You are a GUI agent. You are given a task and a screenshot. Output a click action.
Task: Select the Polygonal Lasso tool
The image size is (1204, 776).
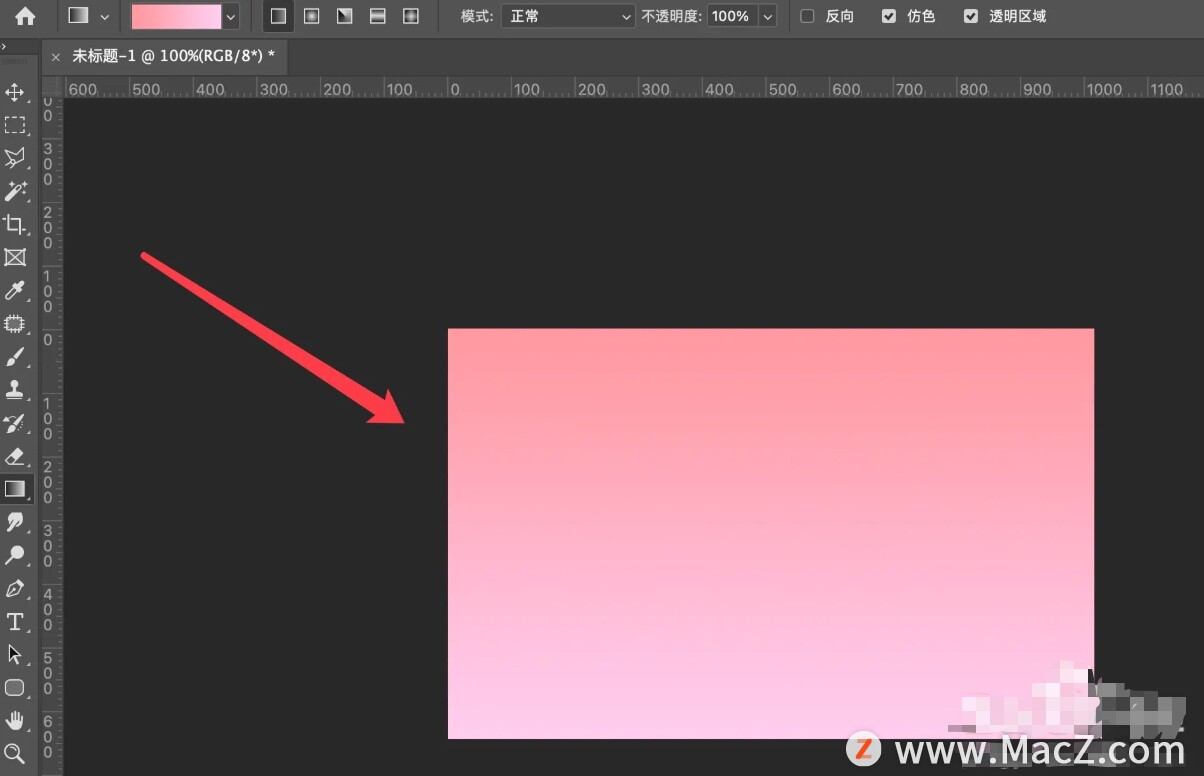tap(15, 158)
